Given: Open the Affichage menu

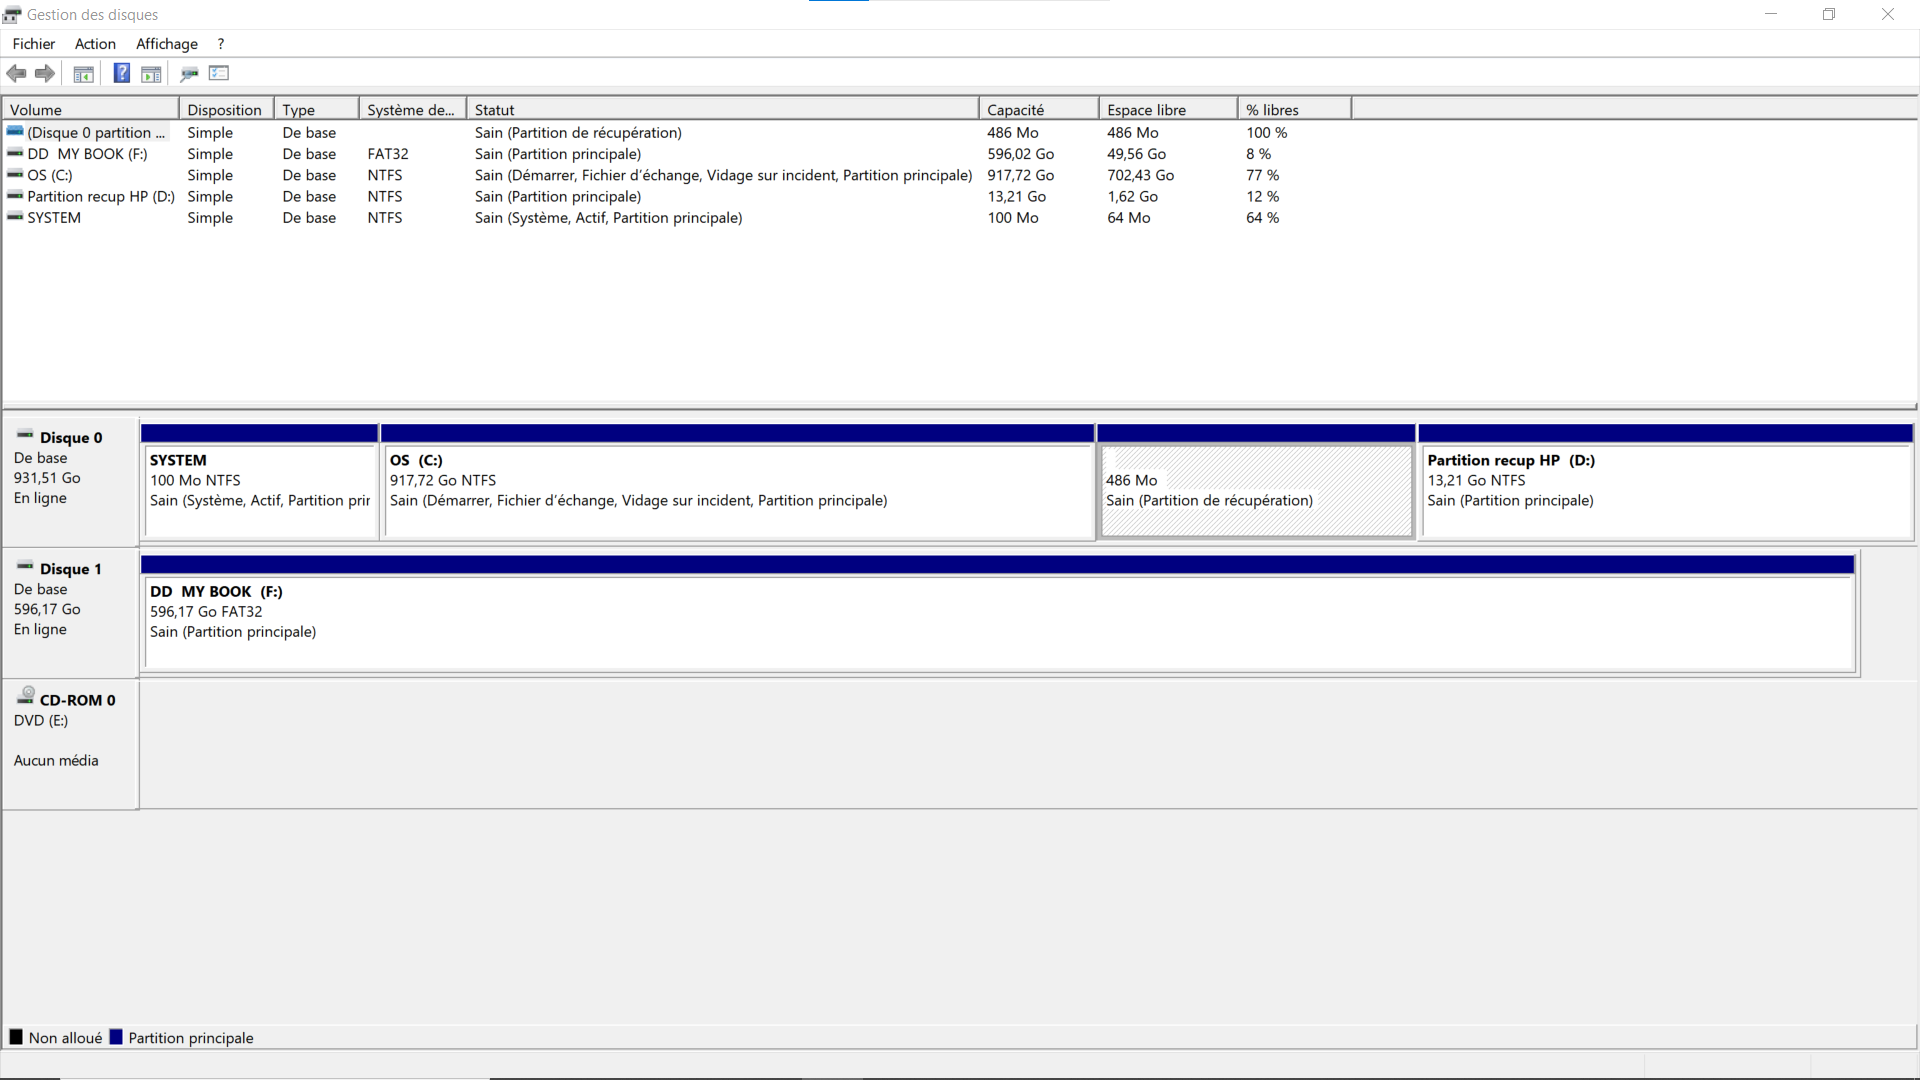Looking at the screenshot, I should [166, 44].
